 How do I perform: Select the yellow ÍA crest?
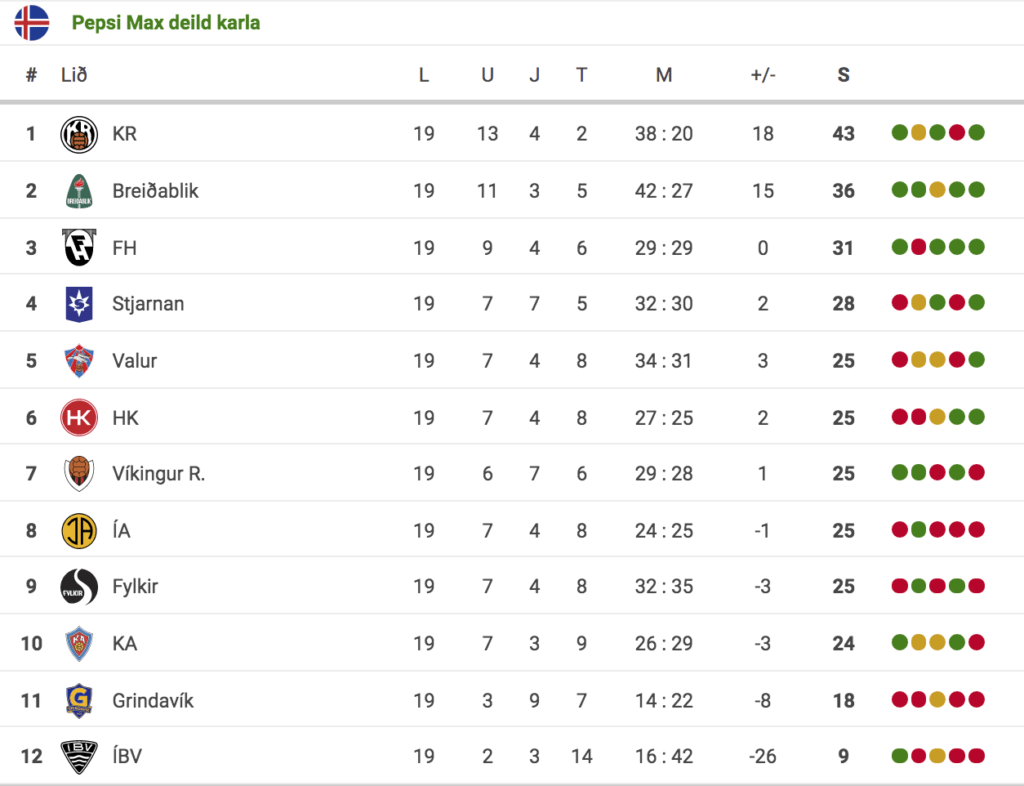[79, 531]
